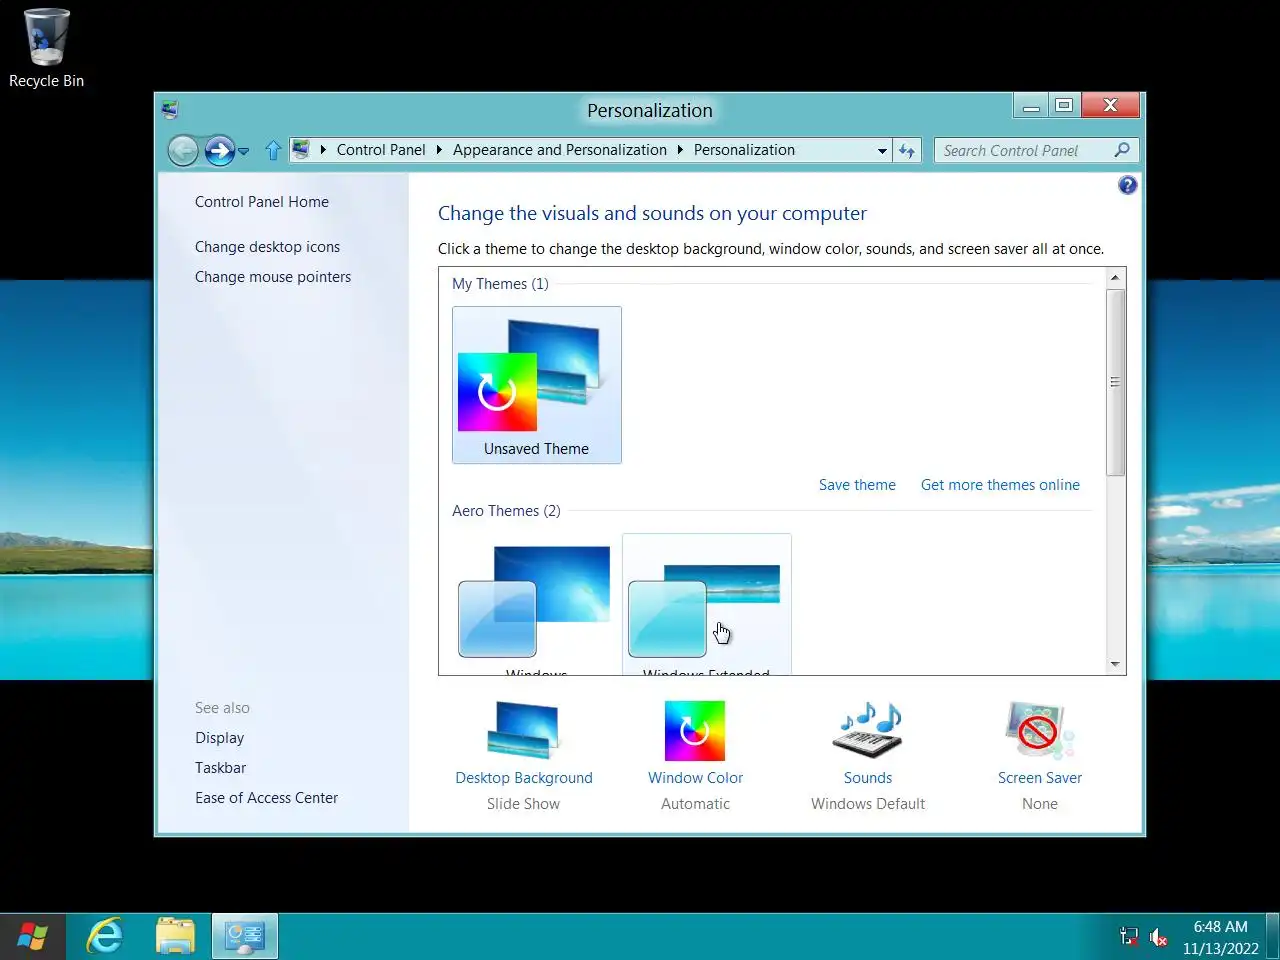Refresh the address bar location
The height and width of the screenshot is (960, 1280).
pyautogui.click(x=907, y=151)
